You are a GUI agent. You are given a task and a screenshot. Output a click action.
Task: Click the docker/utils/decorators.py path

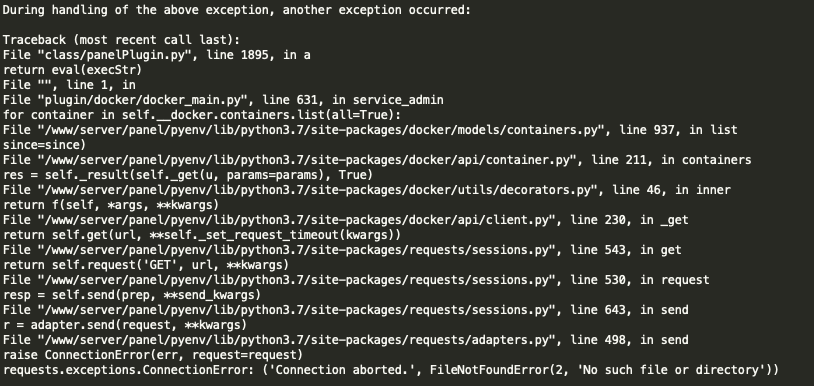(311, 190)
